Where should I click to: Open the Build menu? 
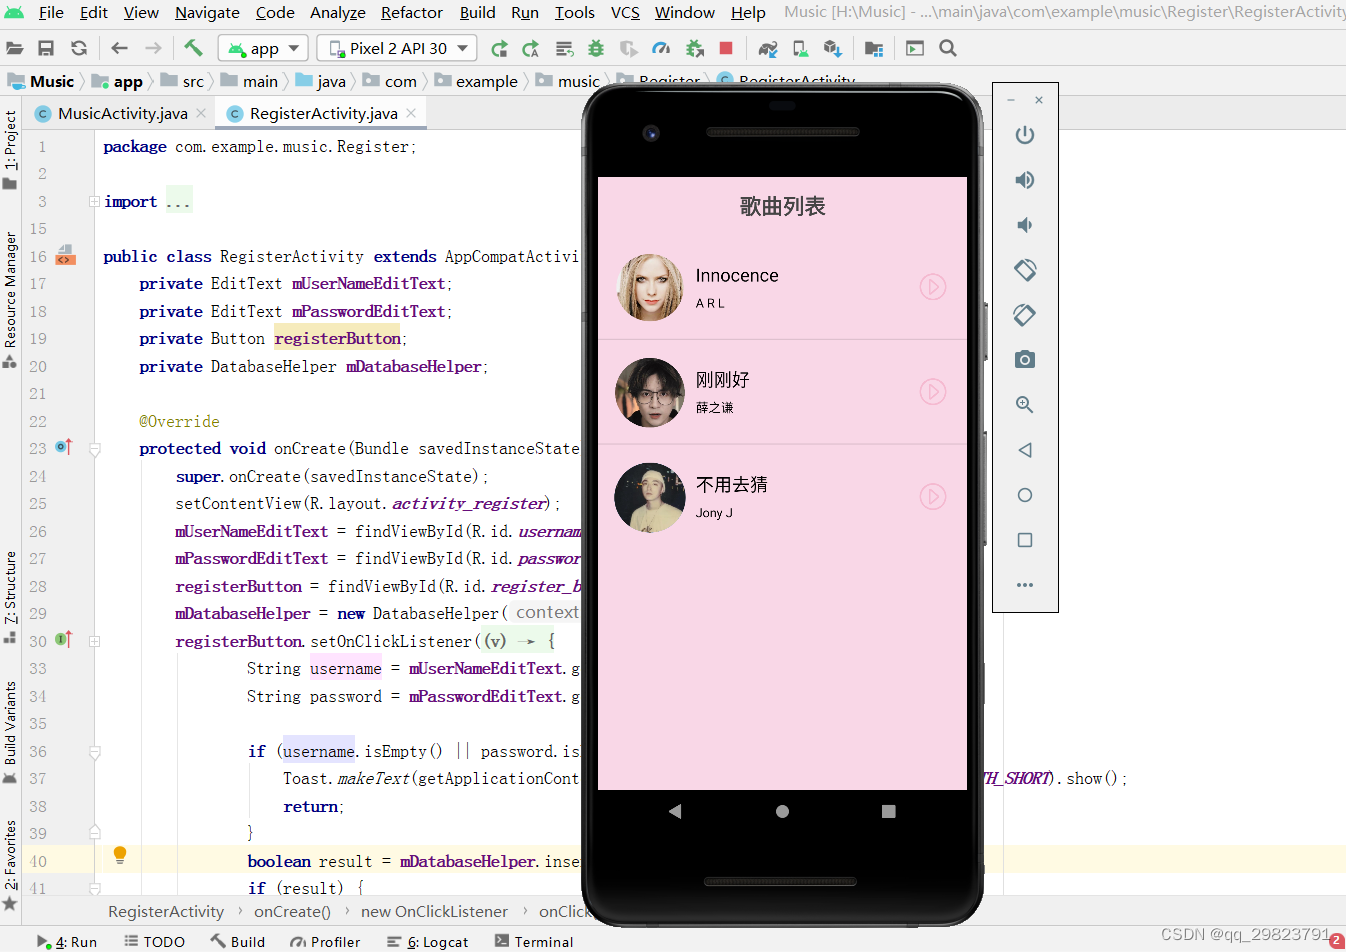477,12
